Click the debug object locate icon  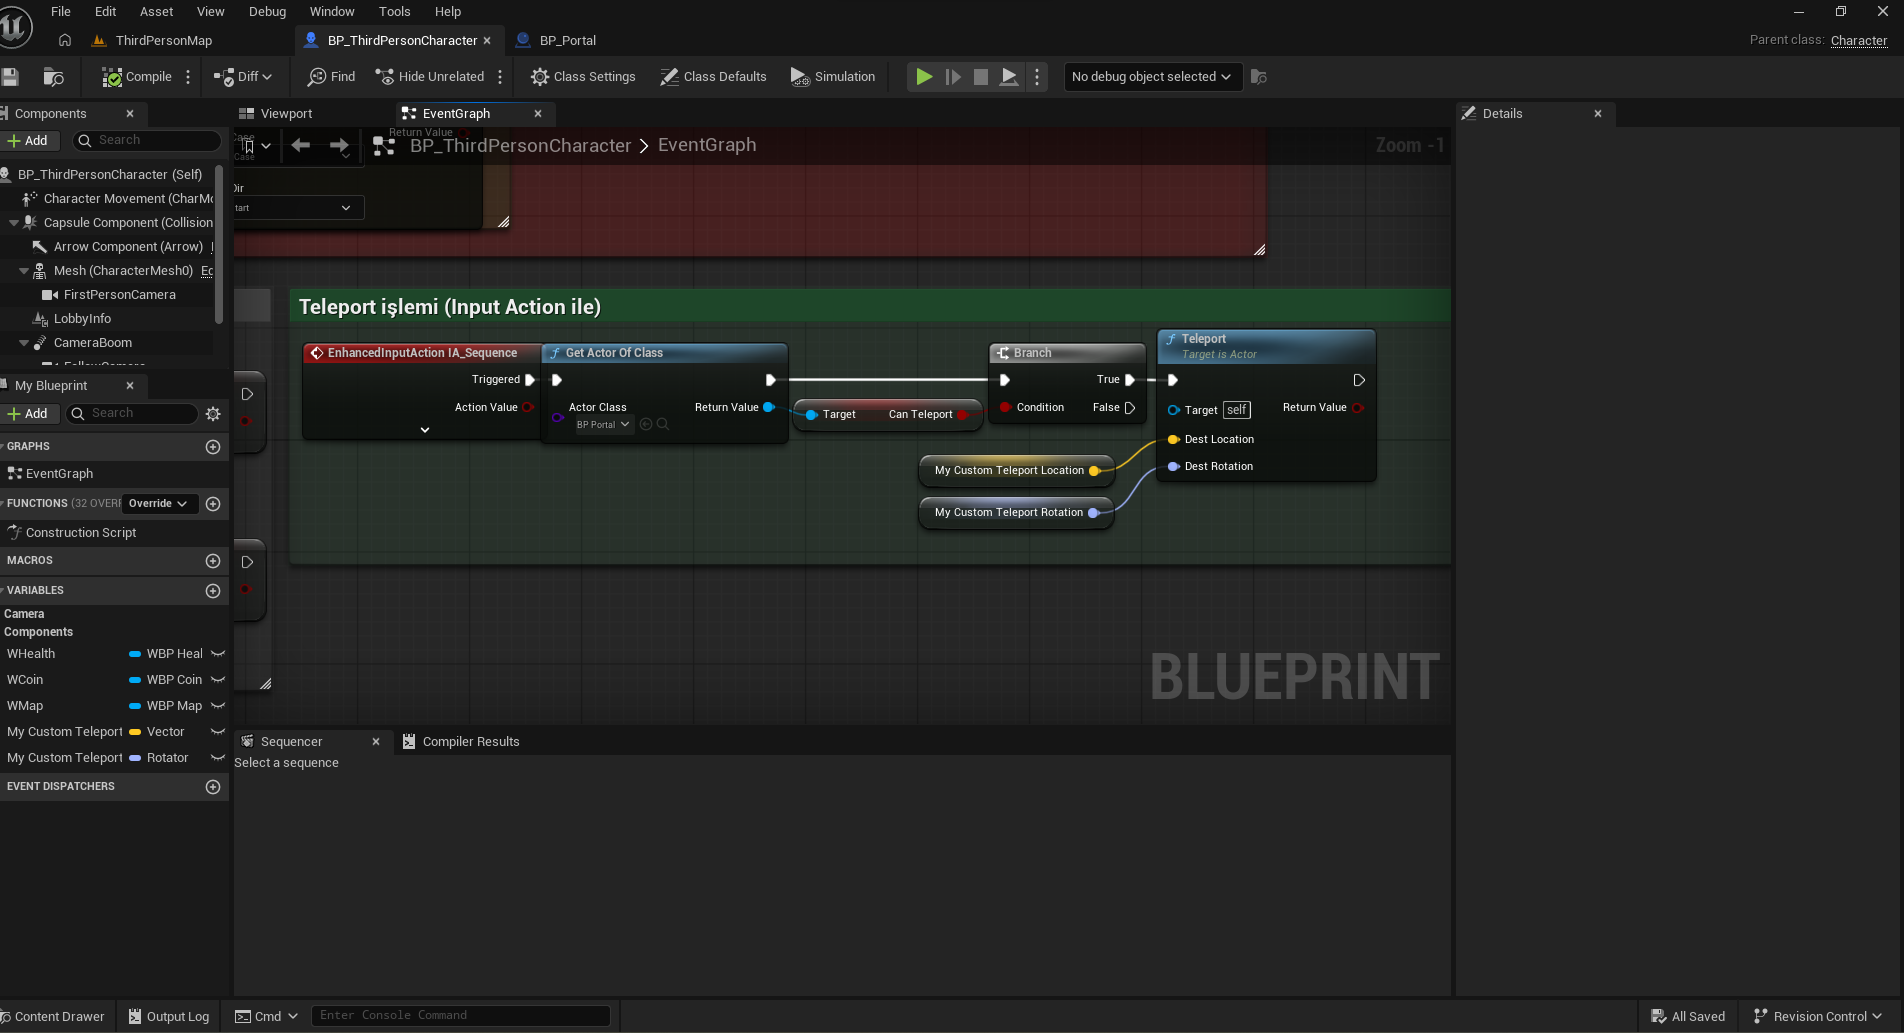[x=1259, y=77]
